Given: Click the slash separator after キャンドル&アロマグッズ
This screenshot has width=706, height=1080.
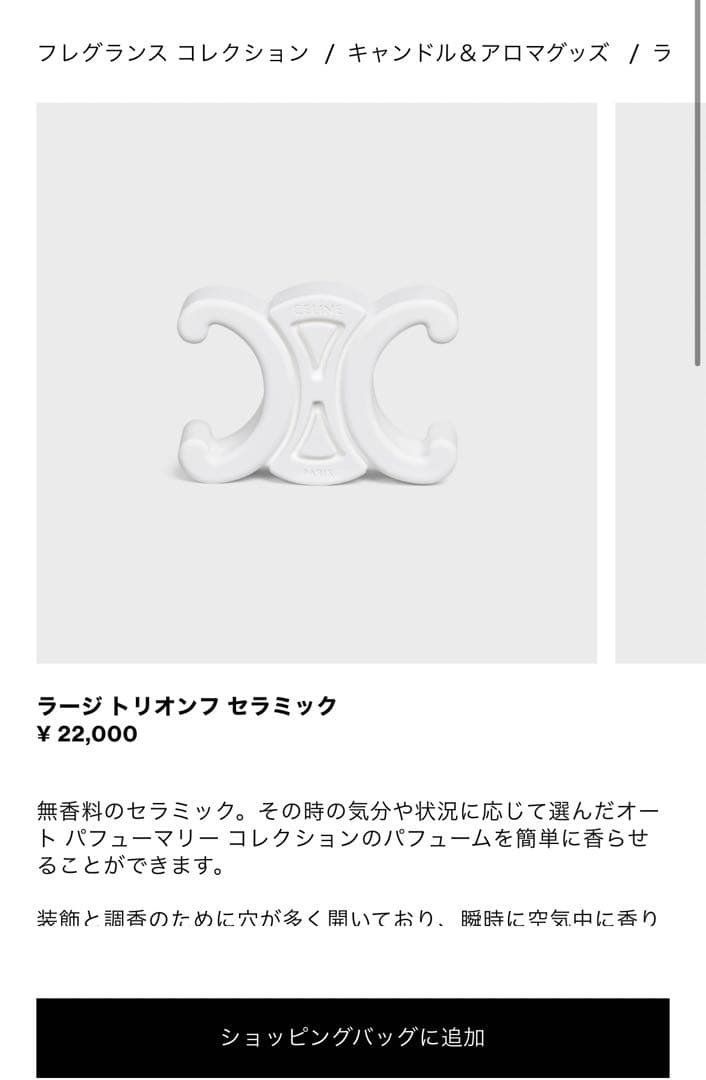Looking at the screenshot, I should click(x=632, y=53).
